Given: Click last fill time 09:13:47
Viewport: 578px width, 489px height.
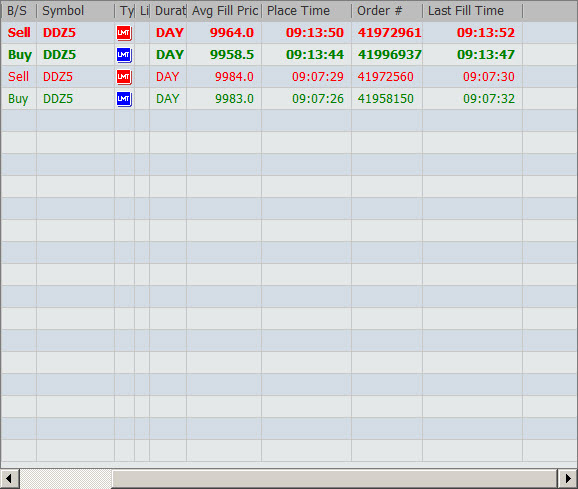Looking at the screenshot, I should click(486, 55).
